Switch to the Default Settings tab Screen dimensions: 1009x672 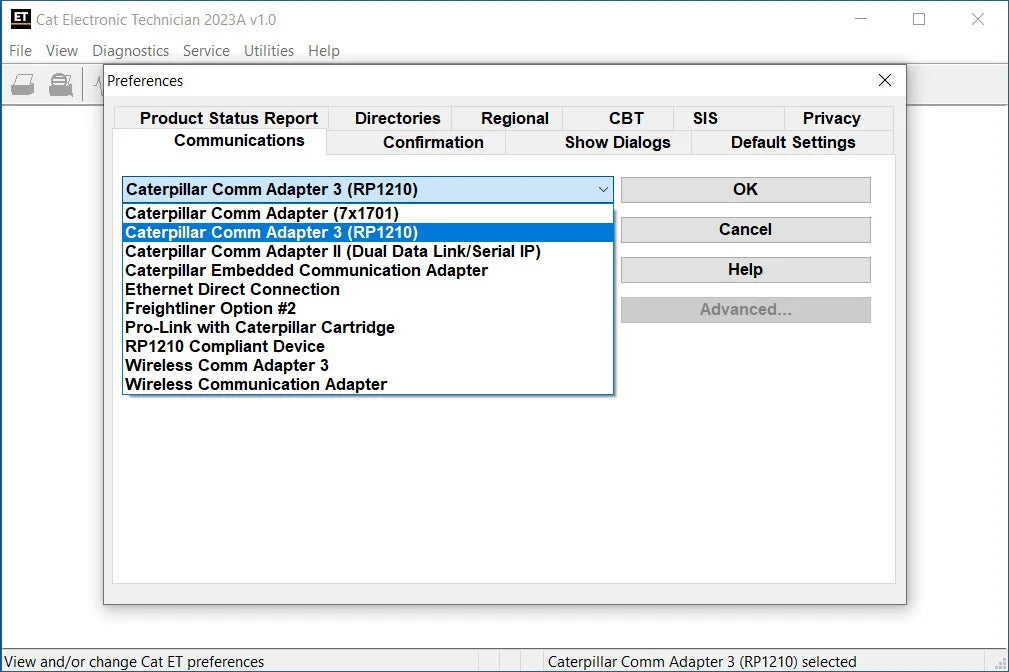tap(793, 142)
